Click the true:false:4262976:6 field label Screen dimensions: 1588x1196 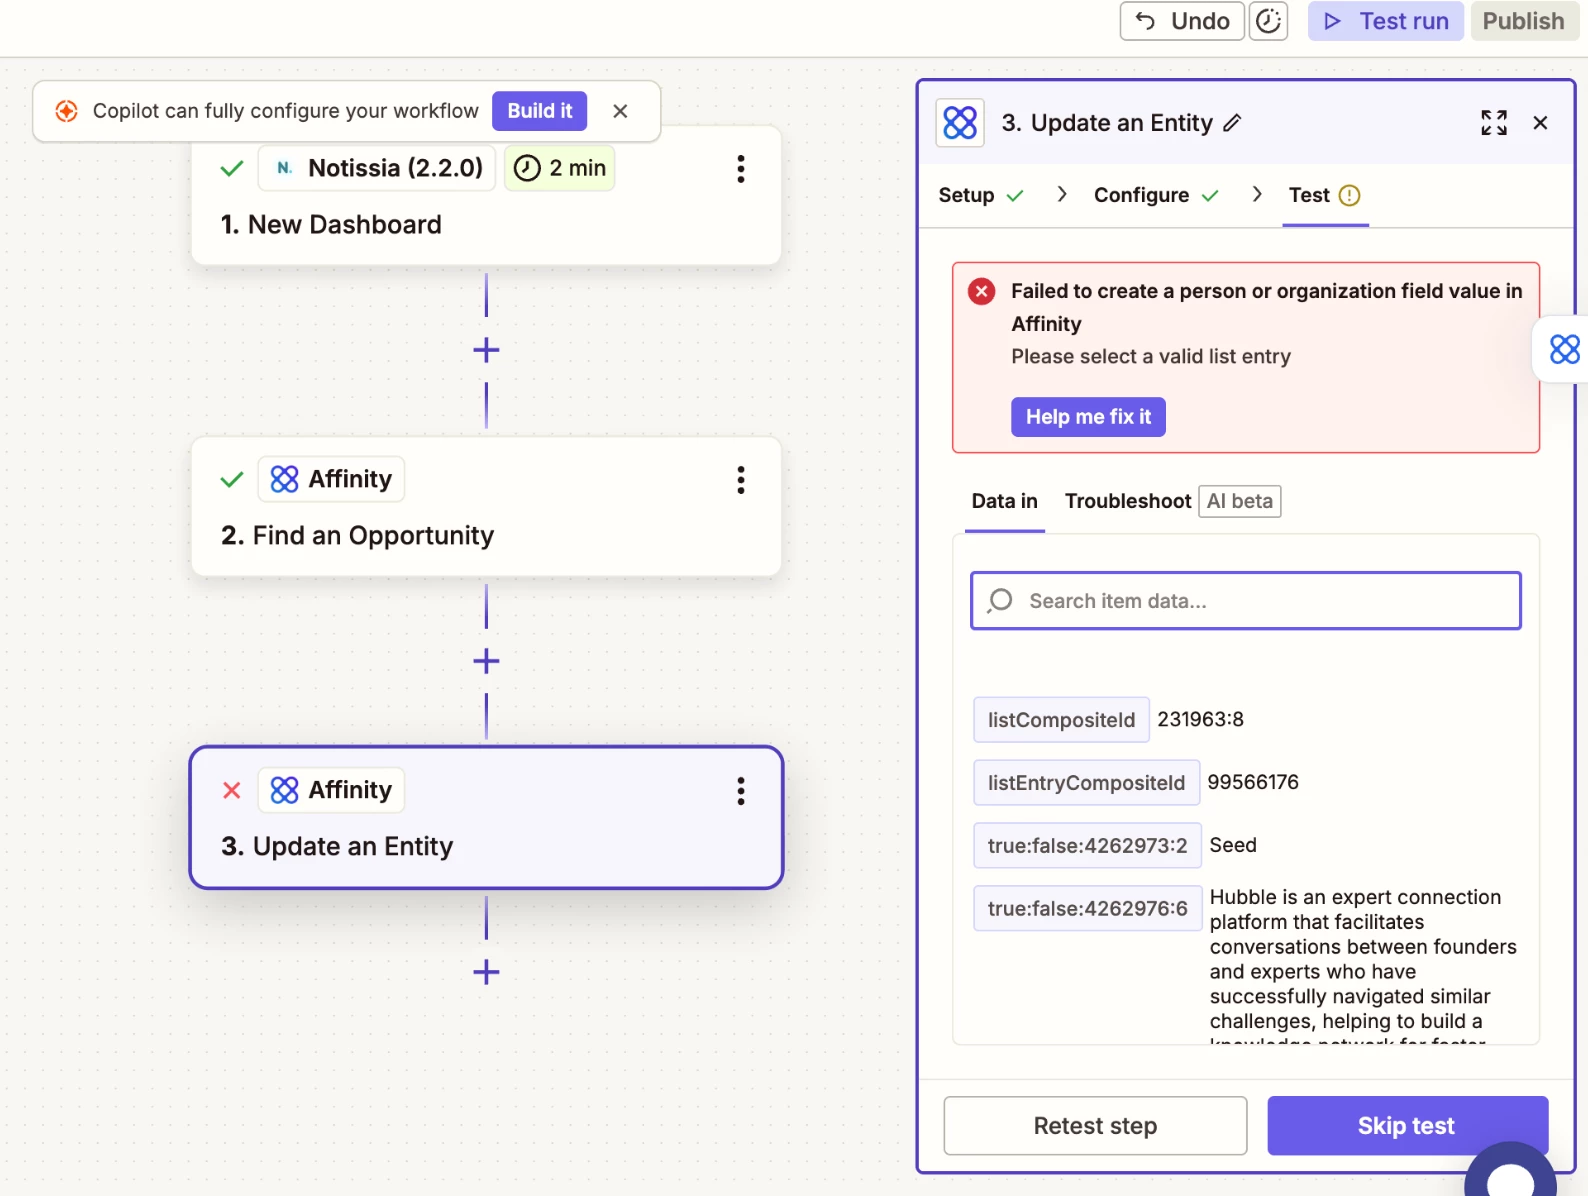point(1088,908)
